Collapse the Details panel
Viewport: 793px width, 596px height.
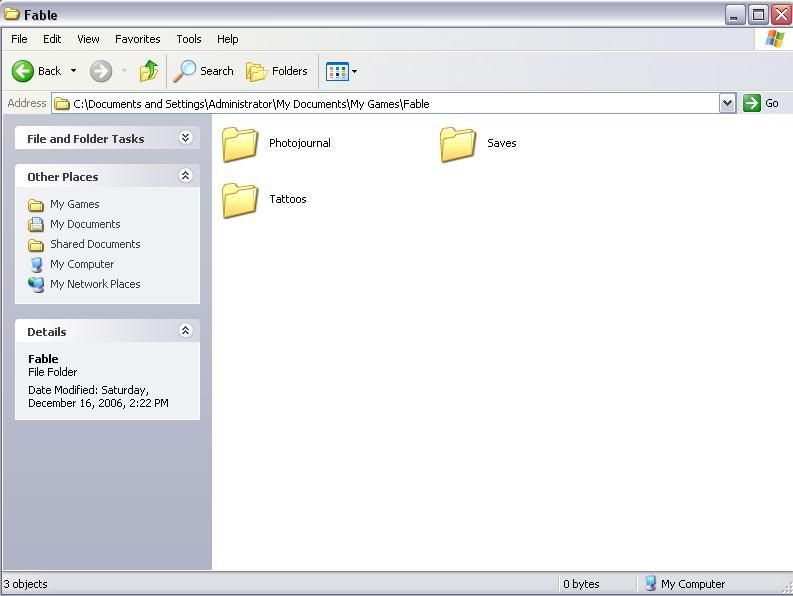186,330
